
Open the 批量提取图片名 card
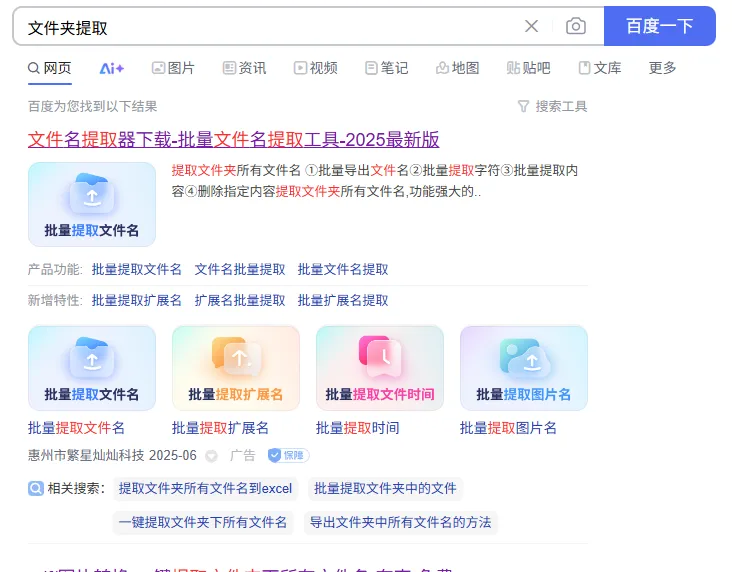click(x=524, y=368)
